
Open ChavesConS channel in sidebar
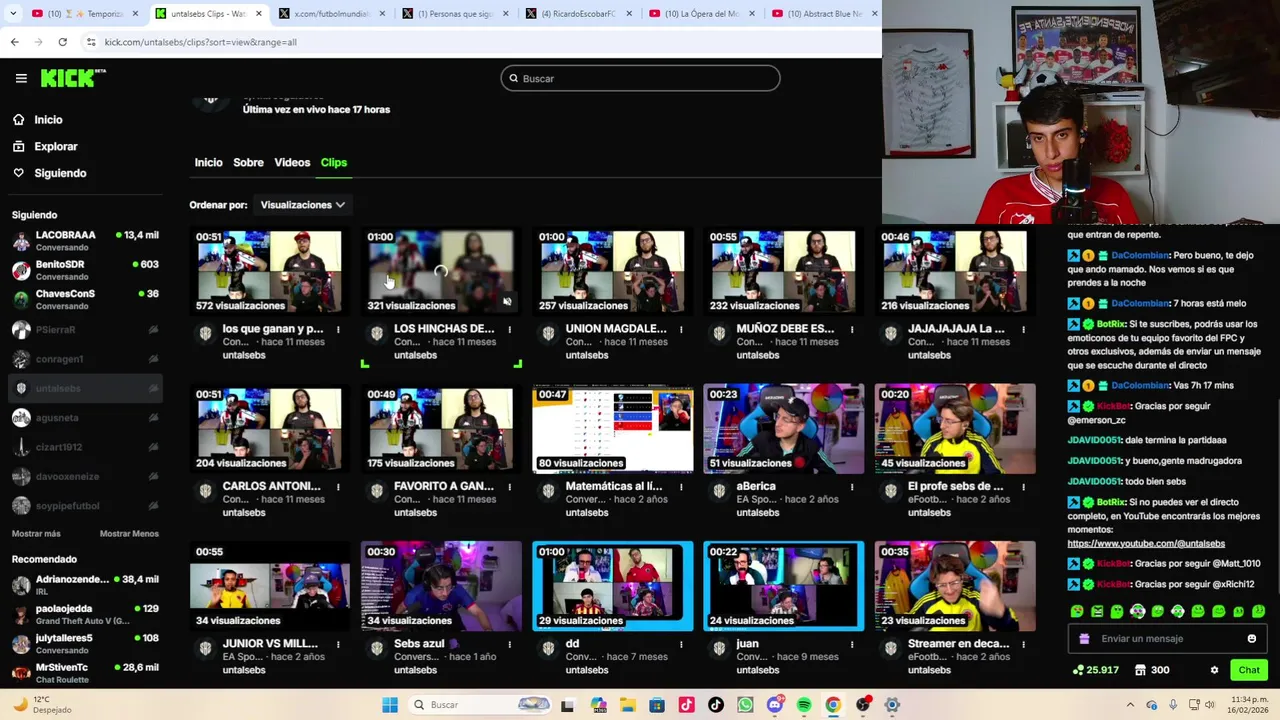85,299
